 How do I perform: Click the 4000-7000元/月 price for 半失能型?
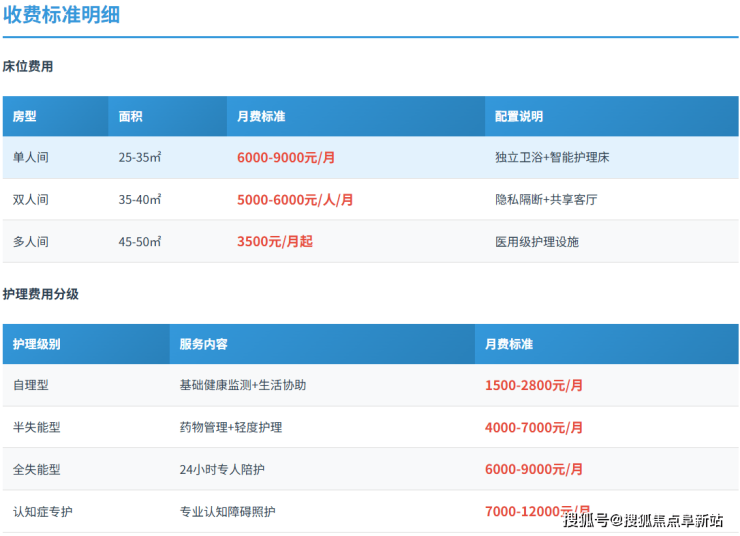(x=534, y=427)
